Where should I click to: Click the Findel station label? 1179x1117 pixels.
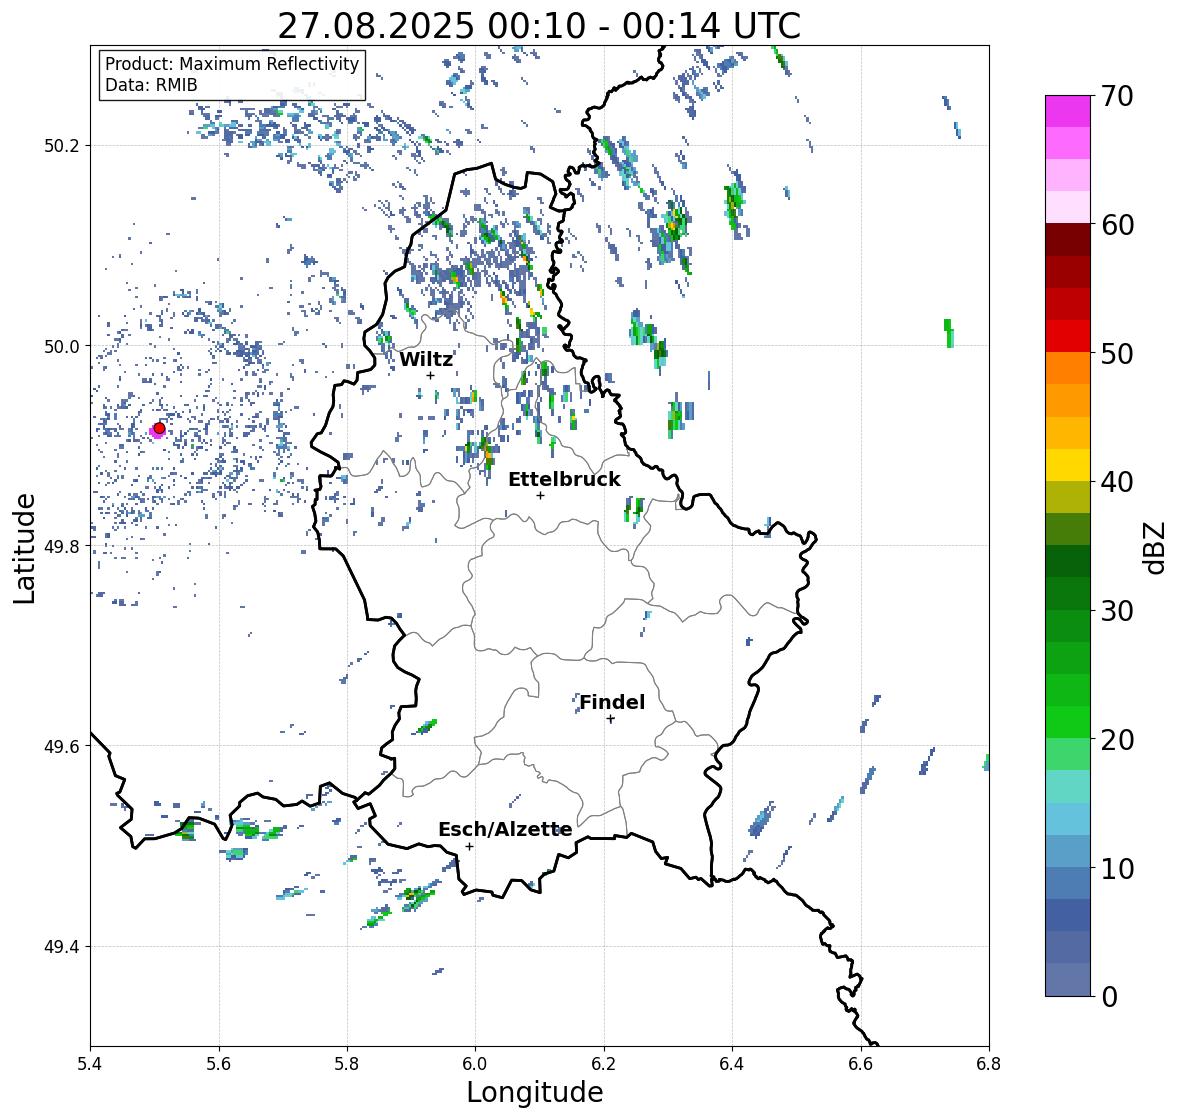click(x=612, y=702)
